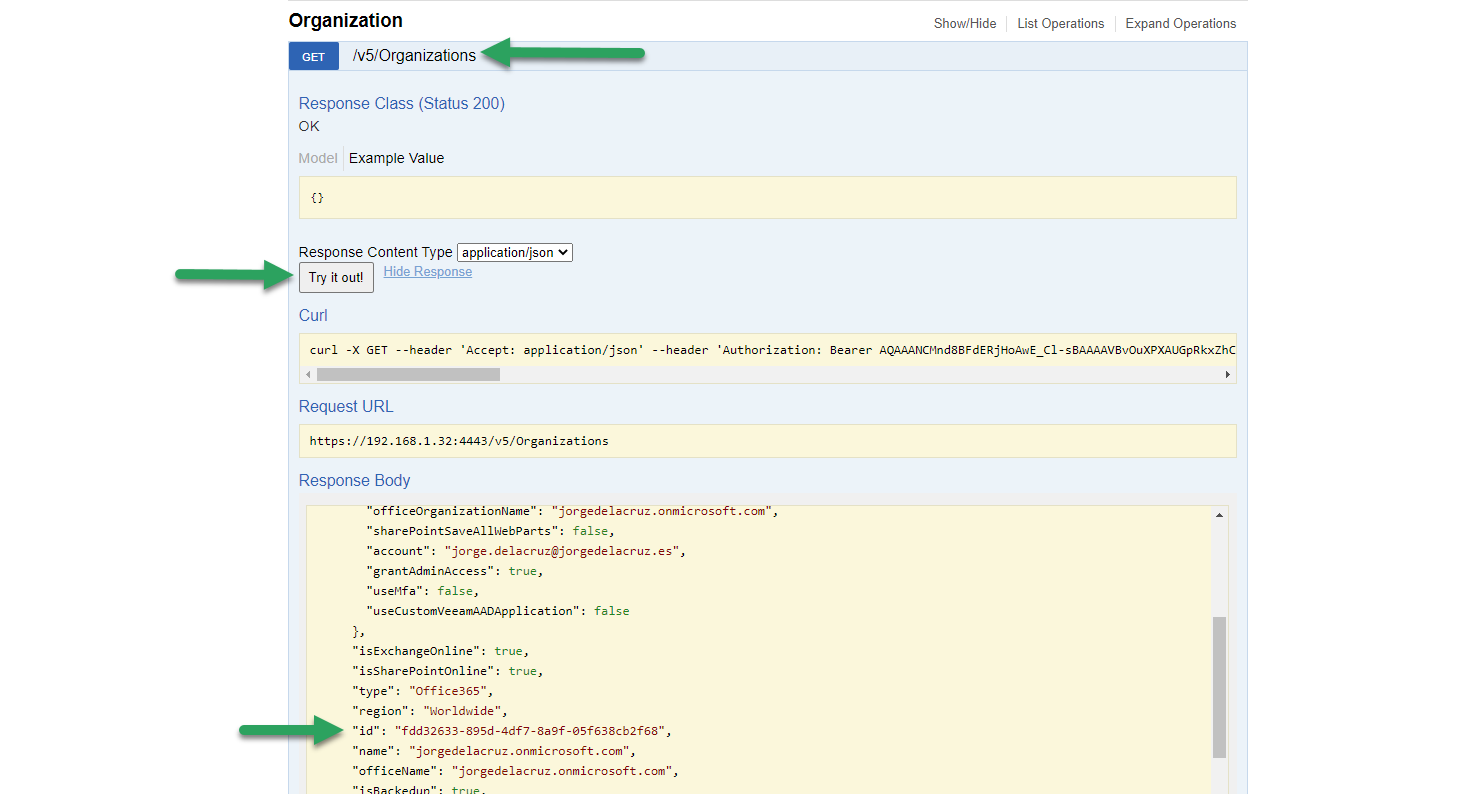This screenshot has height=794, width=1462.
Task: Open the /v5/Organizations endpoint path
Action: (414, 56)
